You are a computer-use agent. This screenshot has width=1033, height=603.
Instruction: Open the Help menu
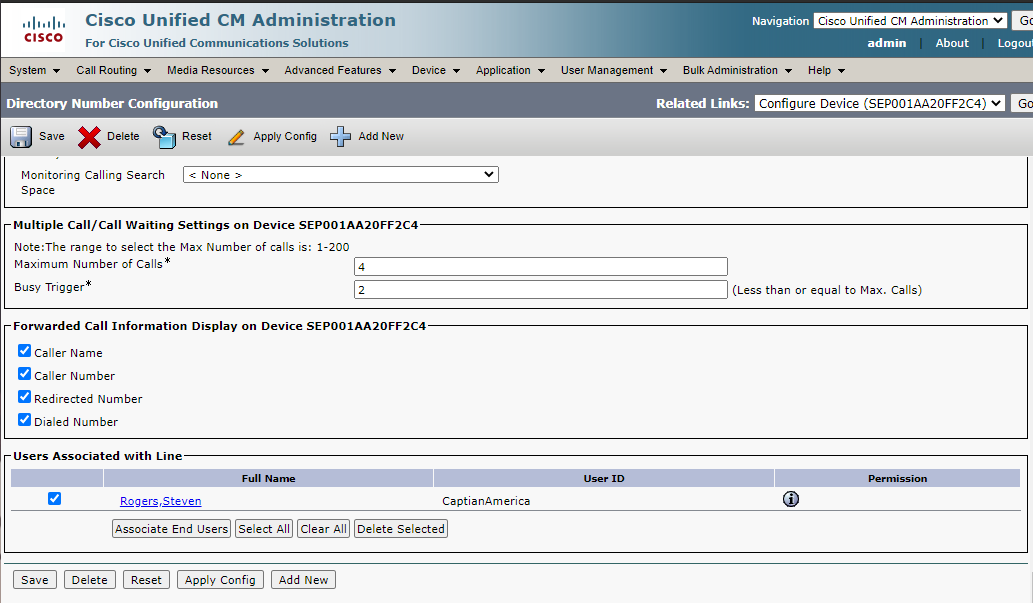pyautogui.click(x=826, y=70)
